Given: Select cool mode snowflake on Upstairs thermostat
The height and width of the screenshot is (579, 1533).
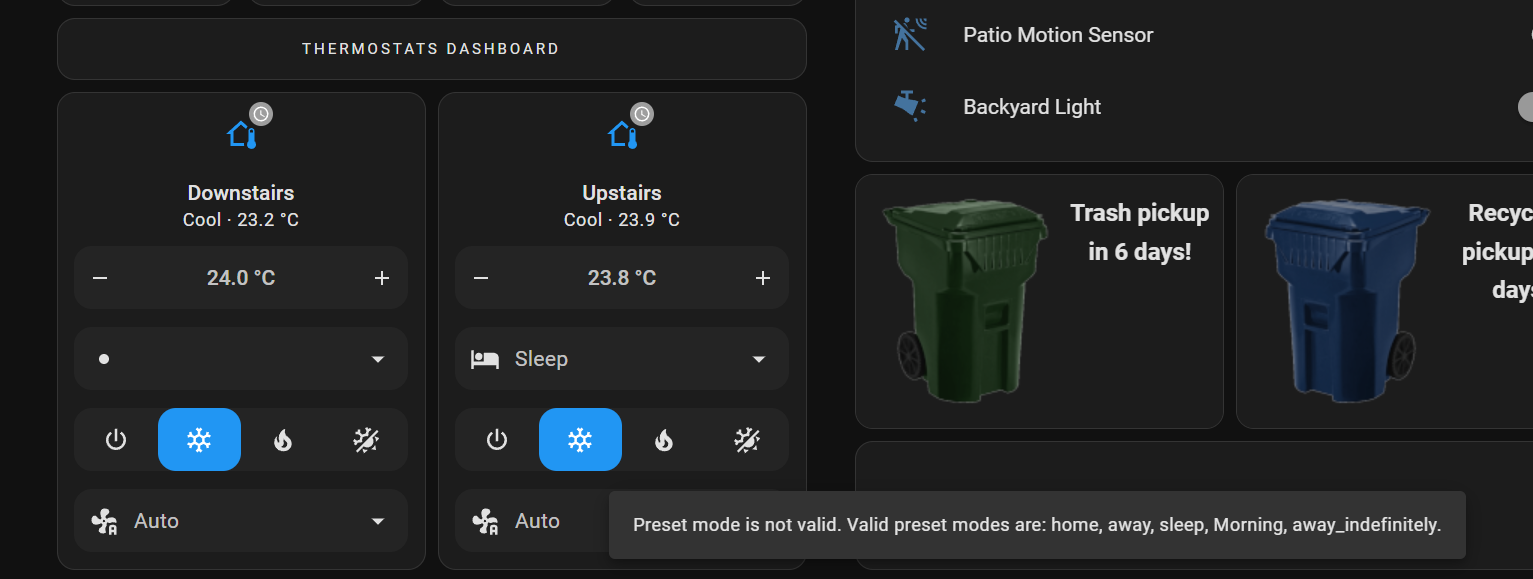Looking at the screenshot, I should 580,439.
